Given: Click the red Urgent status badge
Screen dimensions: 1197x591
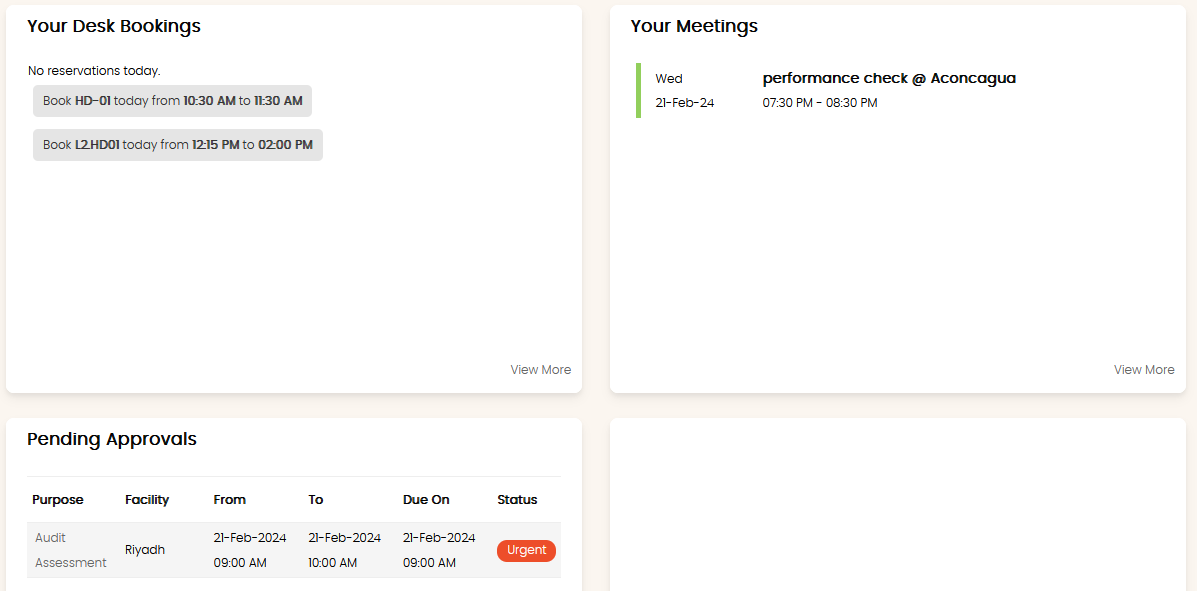Looking at the screenshot, I should click(526, 550).
